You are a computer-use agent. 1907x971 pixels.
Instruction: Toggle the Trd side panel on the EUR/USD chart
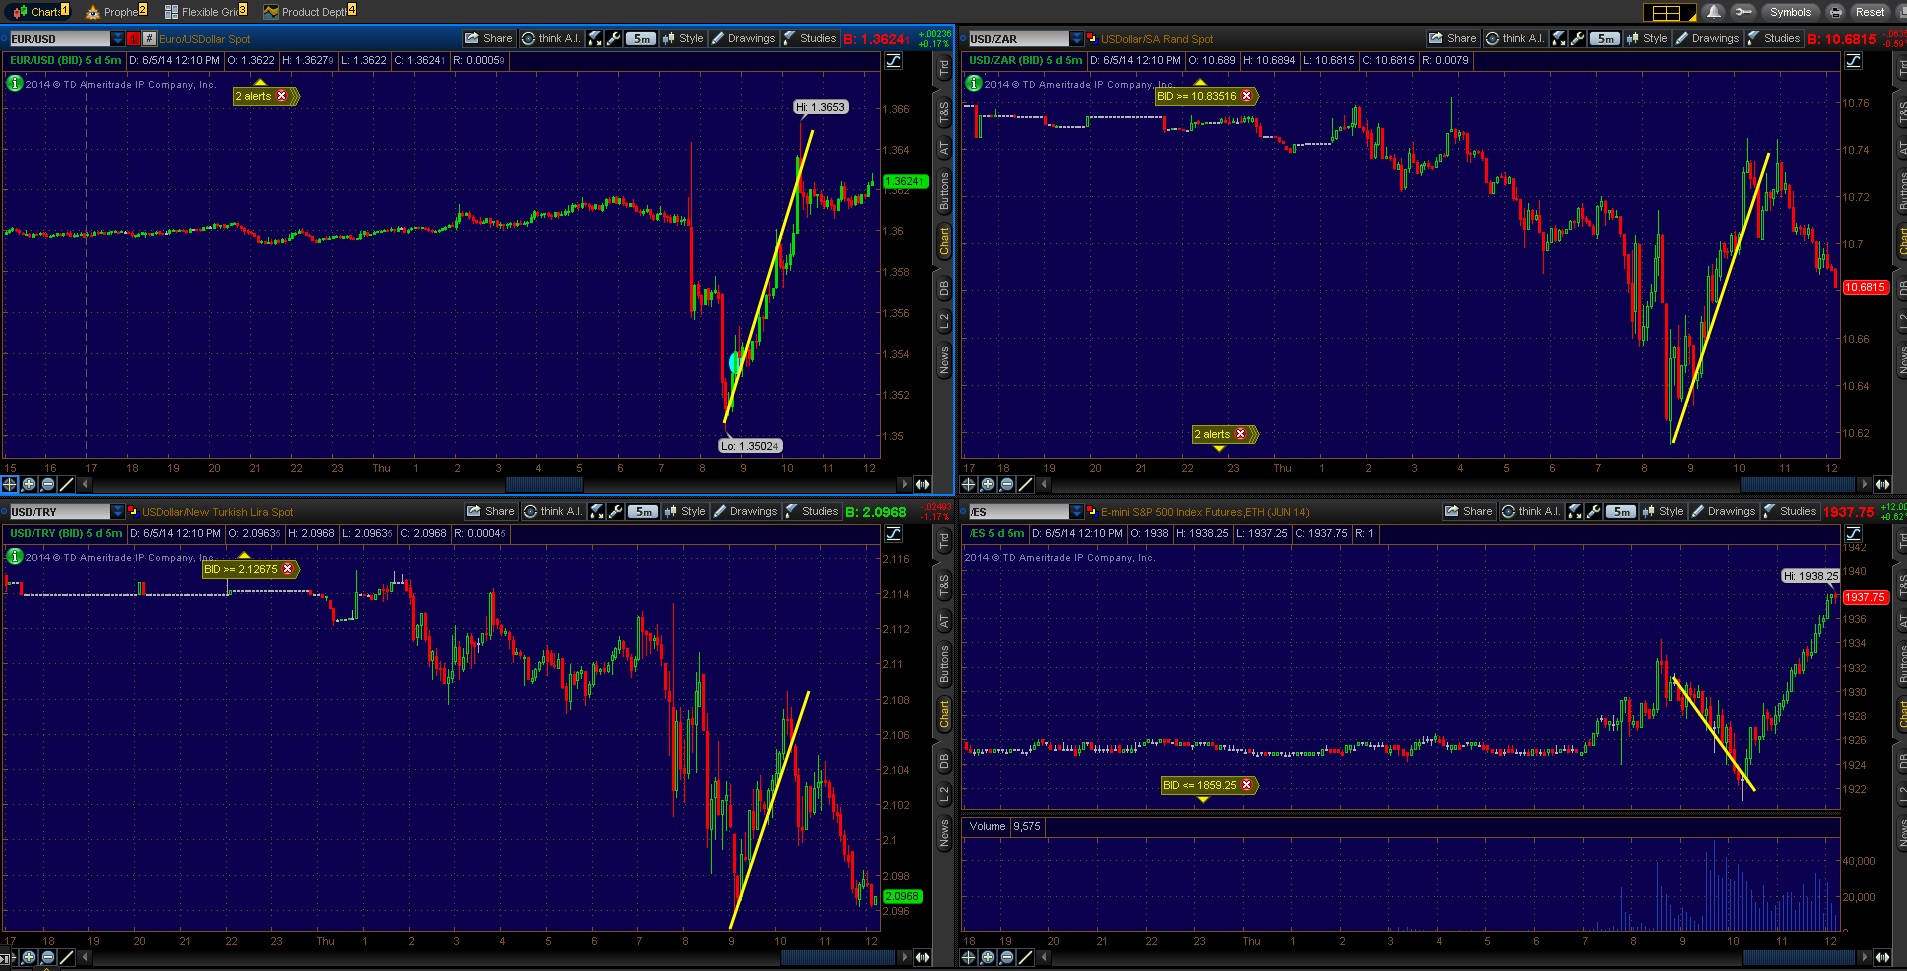(943, 68)
